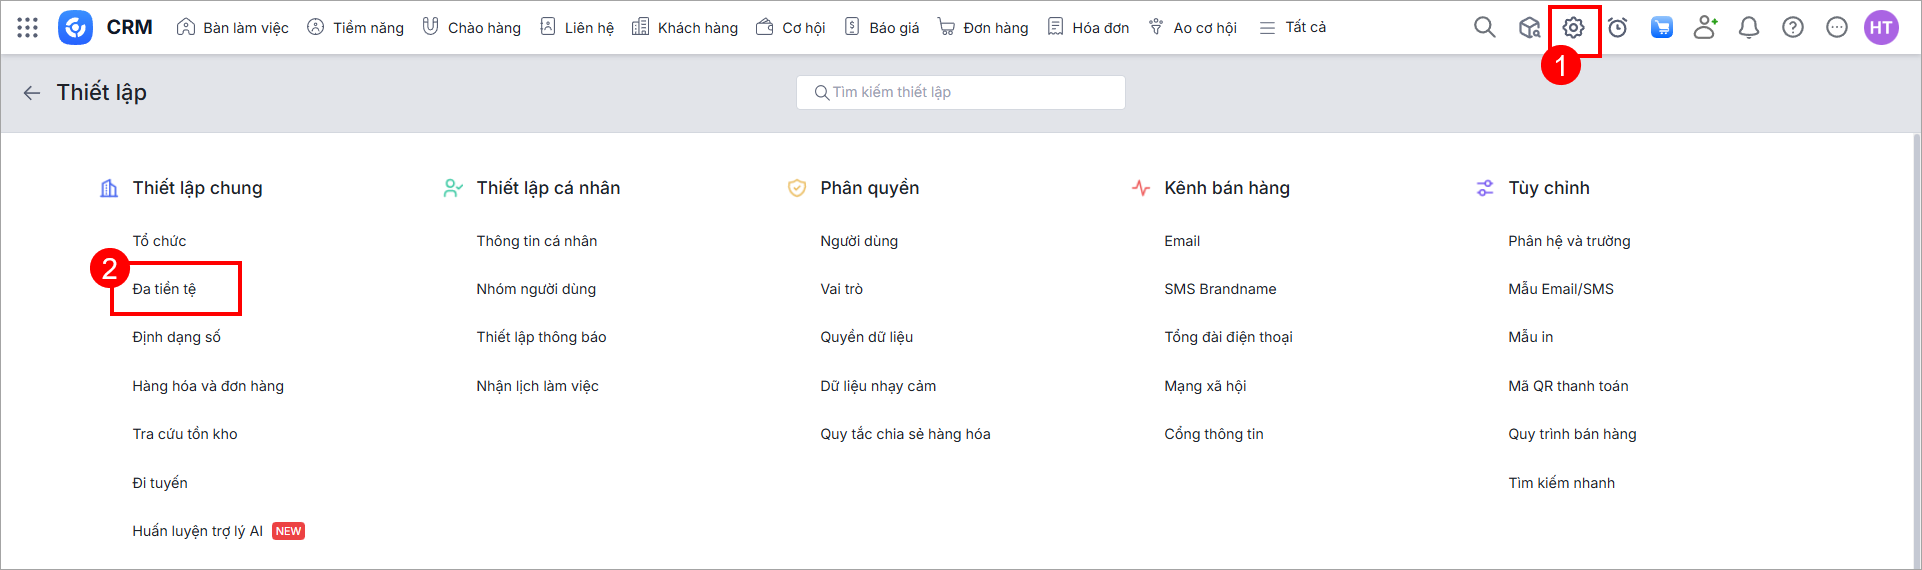Viewport: 1922px width, 570px height.
Task: Click the HT user avatar
Action: tap(1881, 28)
